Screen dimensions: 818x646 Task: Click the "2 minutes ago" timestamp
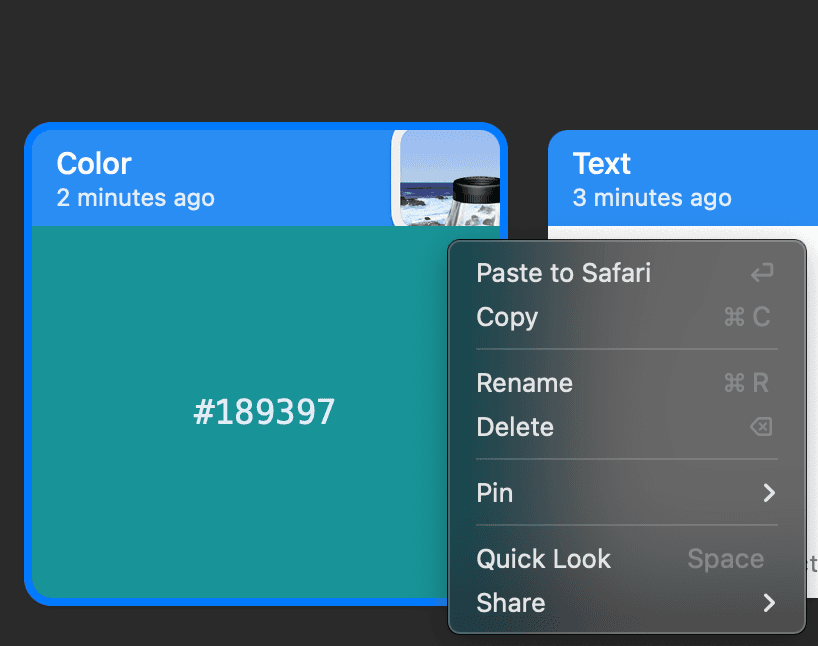tap(136, 198)
